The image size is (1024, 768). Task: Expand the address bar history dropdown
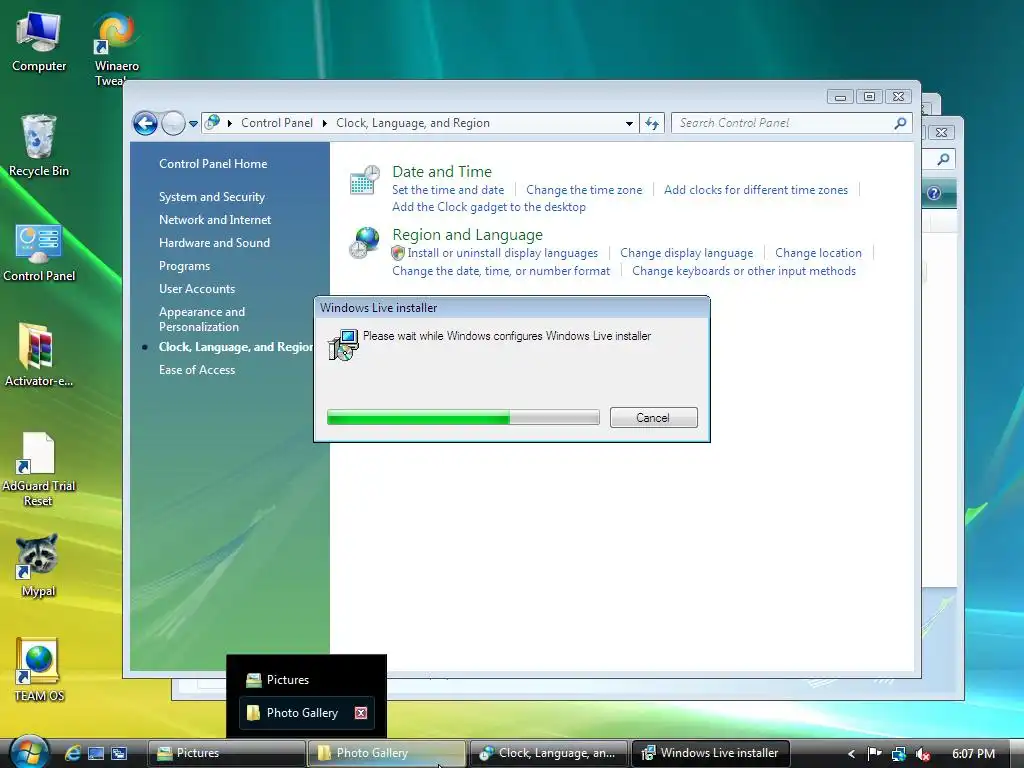point(629,123)
